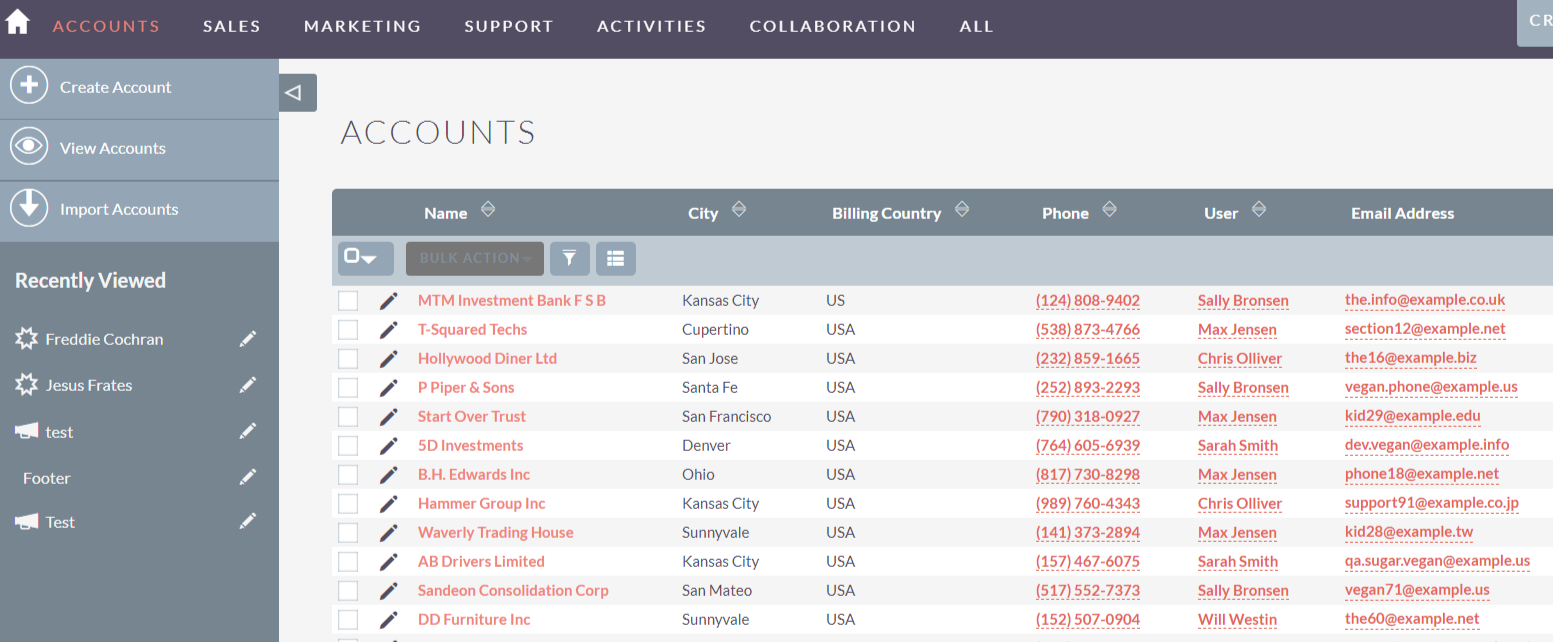Click pencil icon next to Freddie Cochran
This screenshot has height=642, width=1553.
click(x=248, y=340)
